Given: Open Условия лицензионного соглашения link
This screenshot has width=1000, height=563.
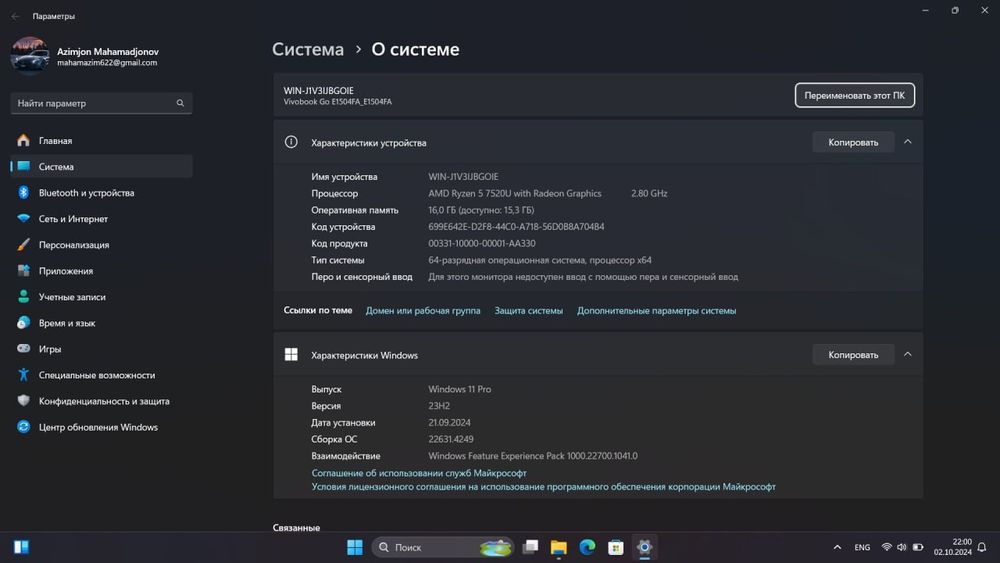Looking at the screenshot, I should point(543,486).
